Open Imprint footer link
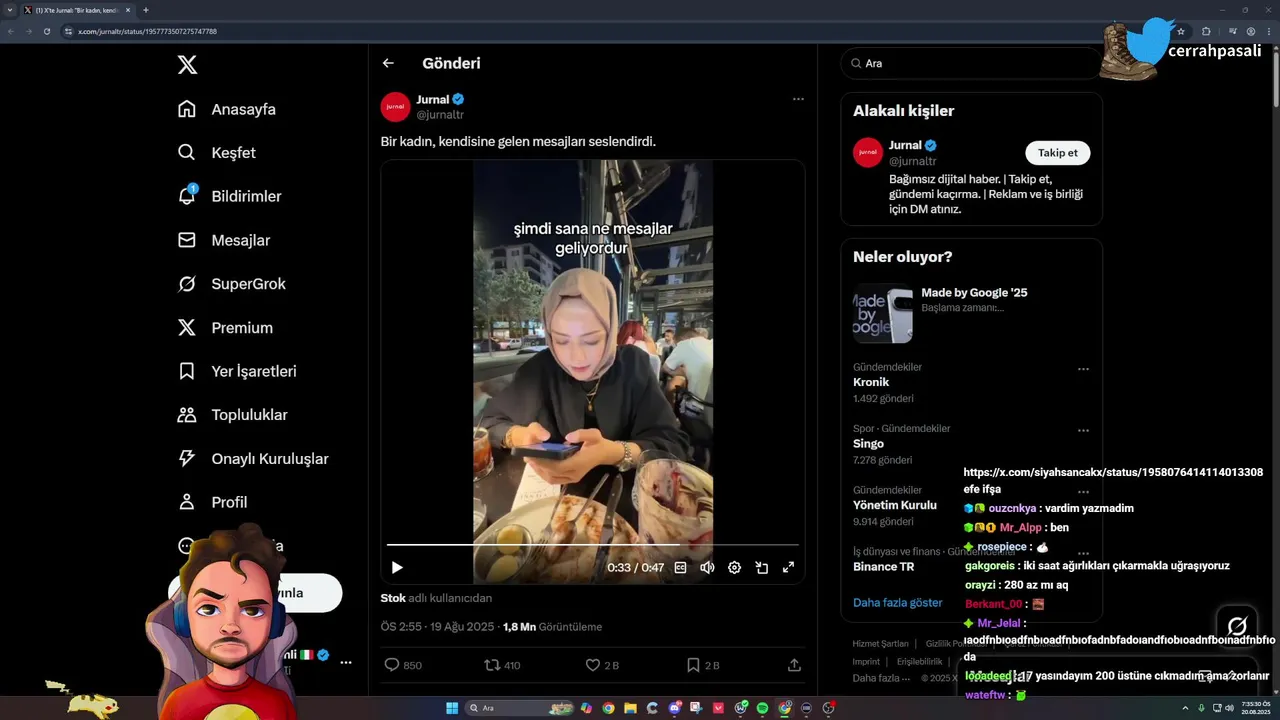 click(x=866, y=661)
